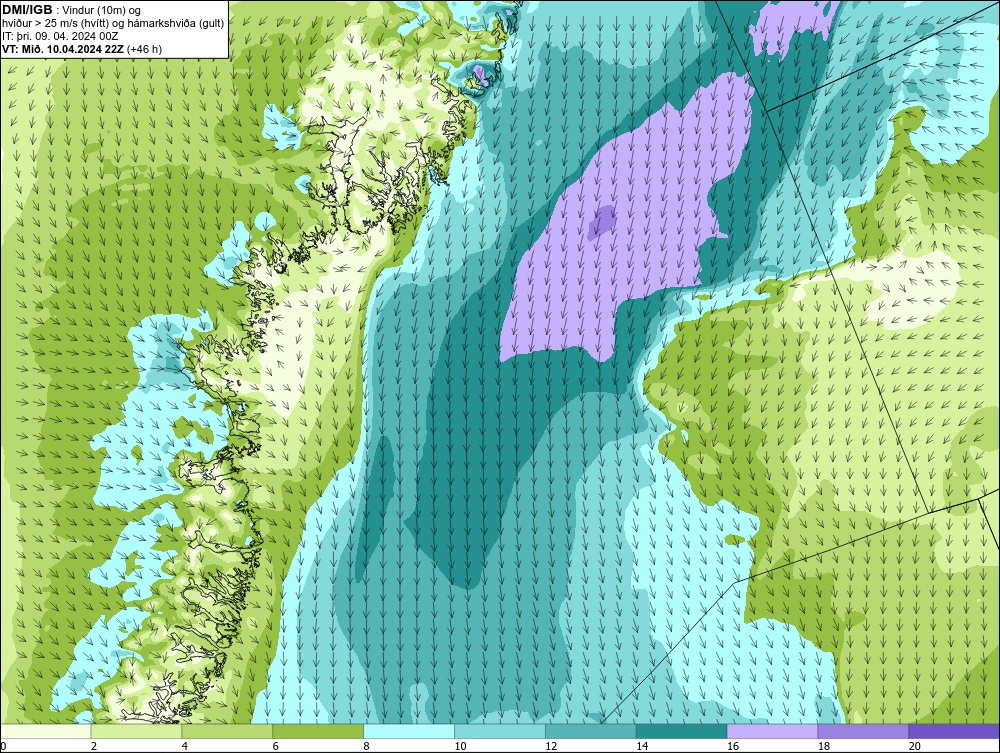Image resolution: width=1000 pixels, height=753 pixels.
Task: Click the 2–4 m/s light green legend swatch
Action: [136, 731]
